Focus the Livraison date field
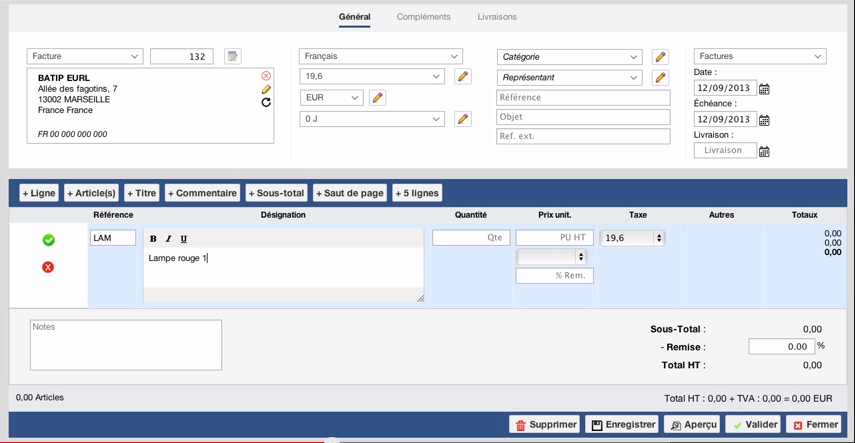The image size is (855, 443). [x=725, y=150]
